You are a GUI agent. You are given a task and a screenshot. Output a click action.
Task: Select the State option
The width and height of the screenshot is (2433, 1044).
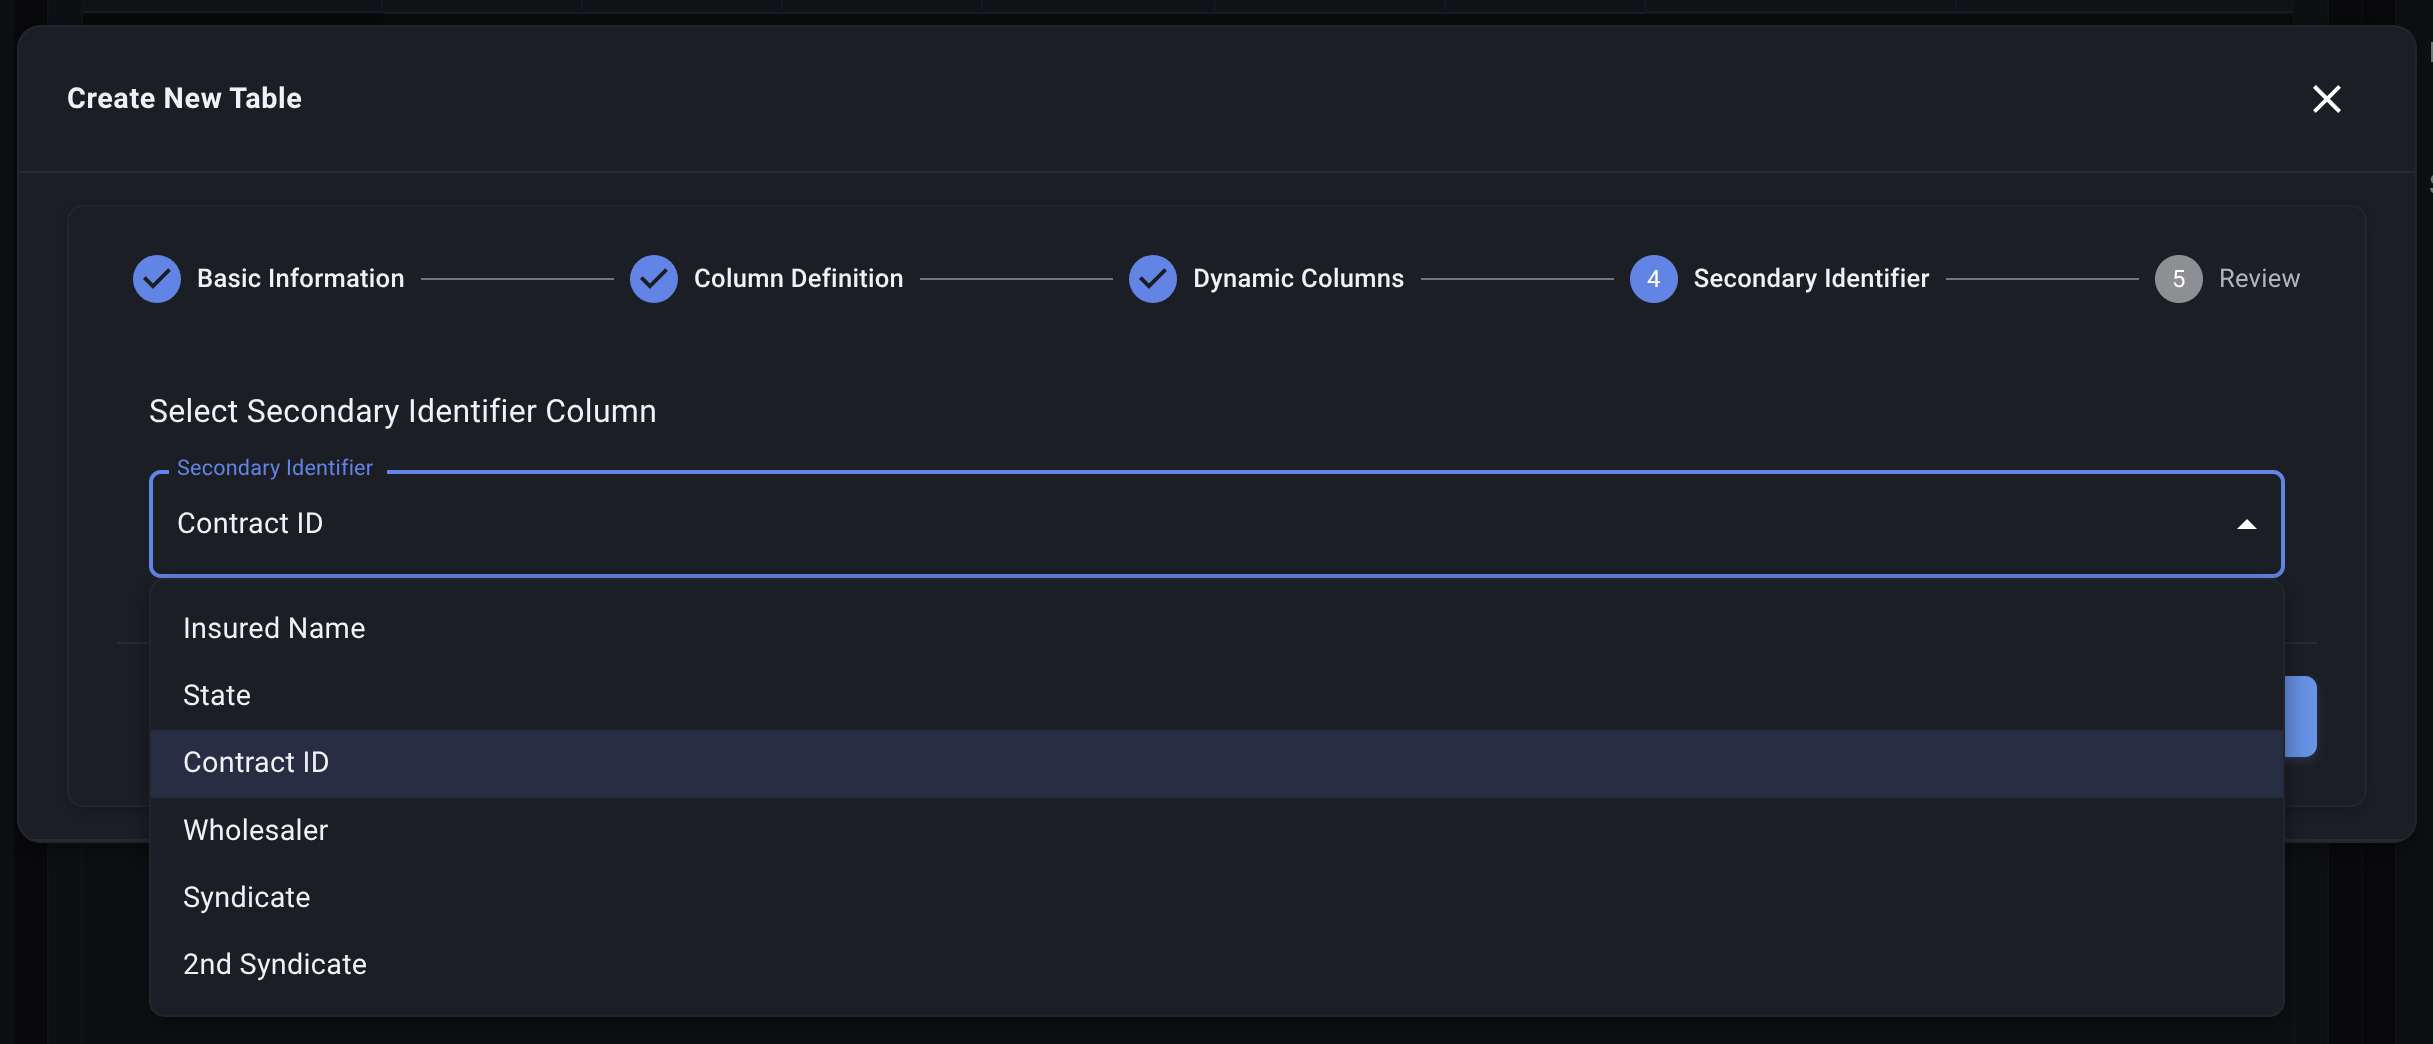[x=217, y=695]
